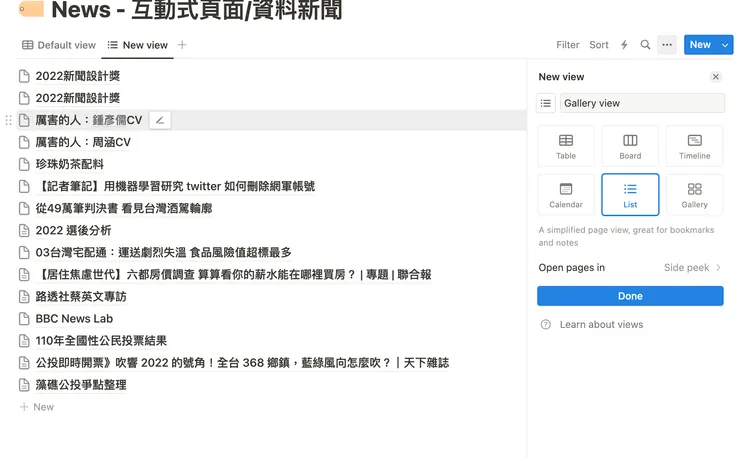Open 03台灣宅配通 page
The height and width of the screenshot is (458, 740).
163,253
